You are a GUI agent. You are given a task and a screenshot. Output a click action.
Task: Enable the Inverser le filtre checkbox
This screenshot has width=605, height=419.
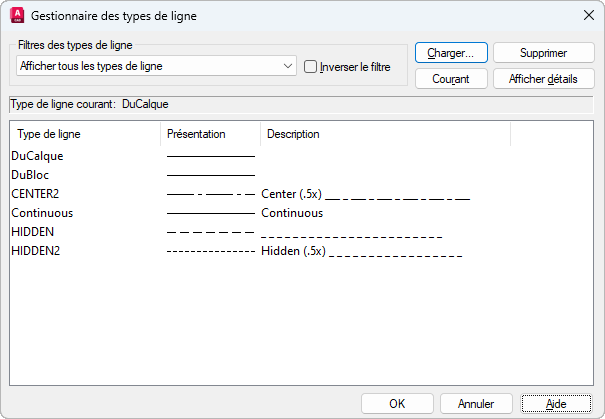click(x=310, y=67)
